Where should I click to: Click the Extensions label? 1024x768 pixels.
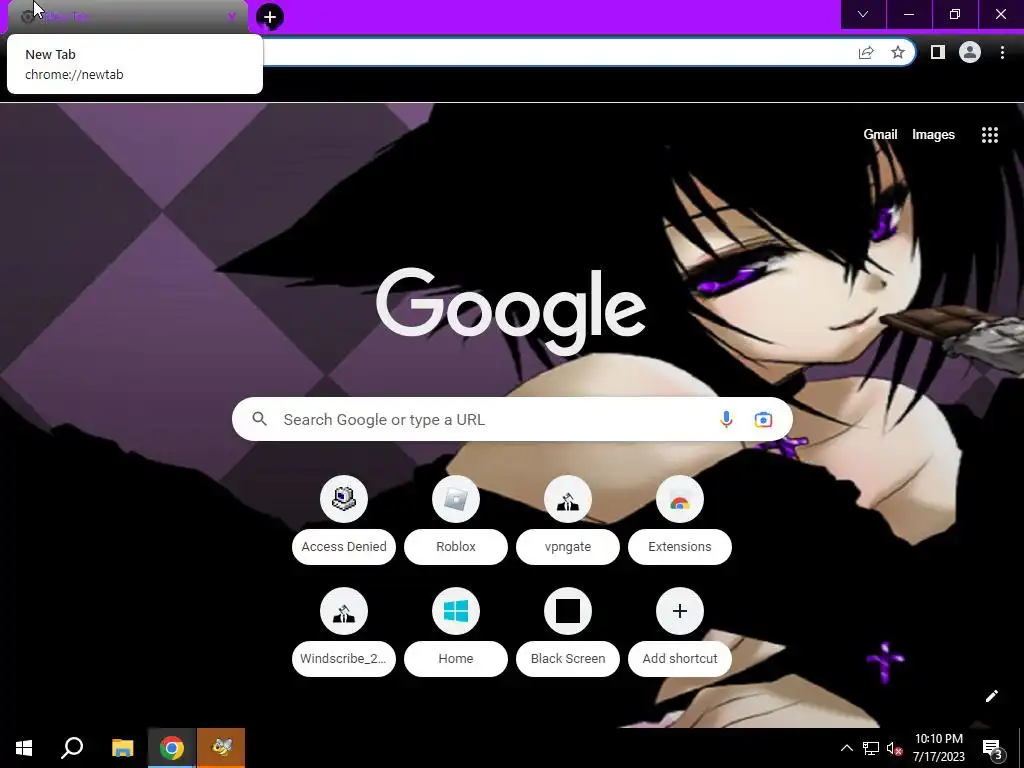coord(680,547)
